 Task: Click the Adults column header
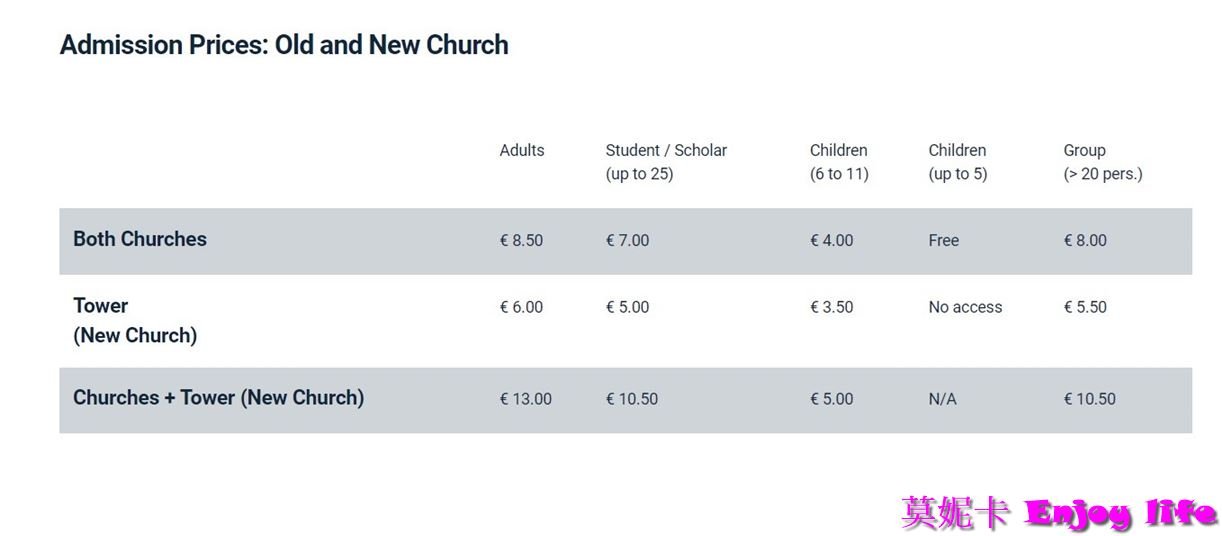522,150
